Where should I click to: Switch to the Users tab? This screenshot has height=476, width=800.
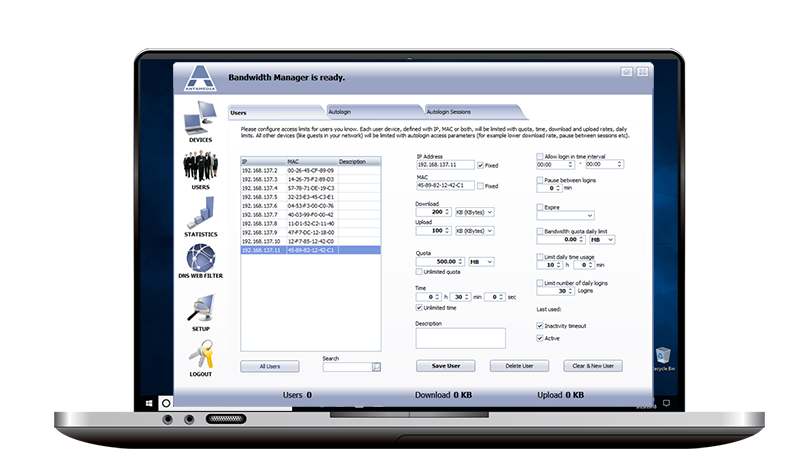[x=276, y=112]
